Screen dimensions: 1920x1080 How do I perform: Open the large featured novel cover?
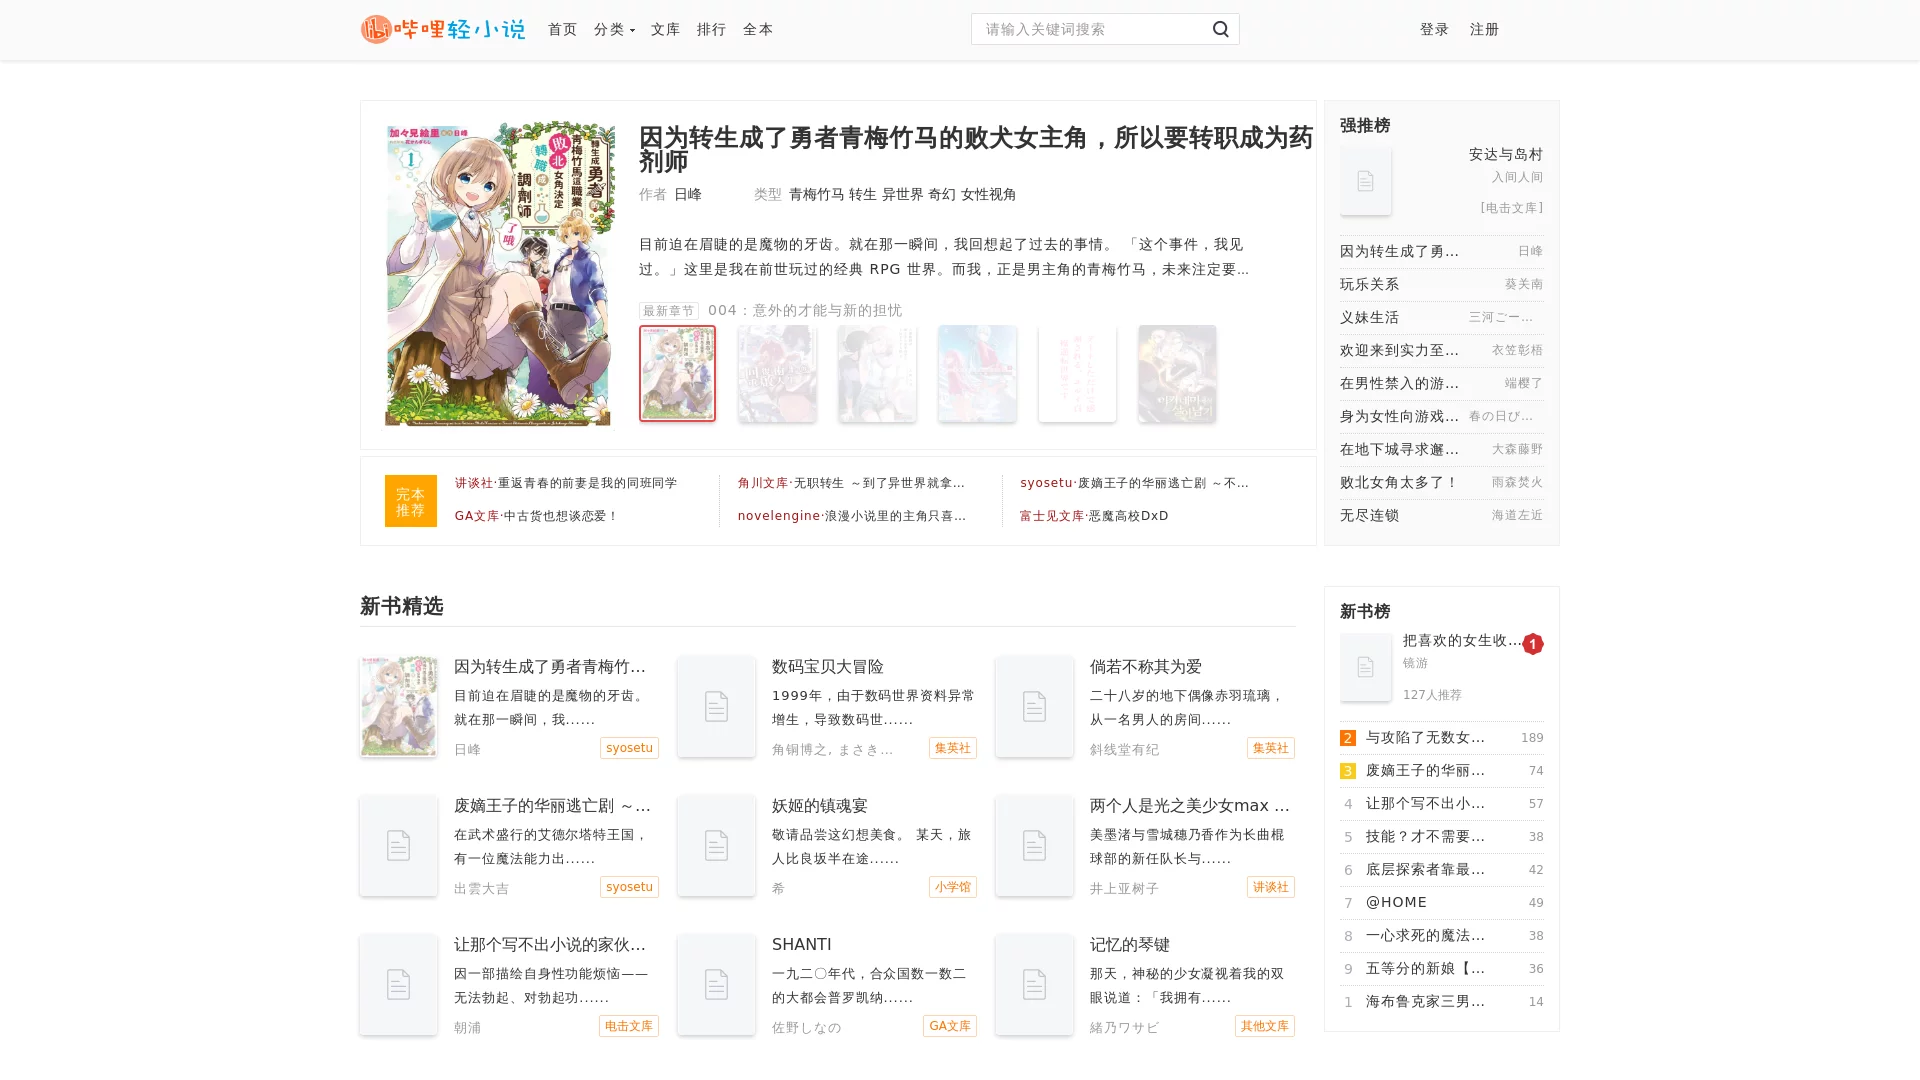pos(499,273)
